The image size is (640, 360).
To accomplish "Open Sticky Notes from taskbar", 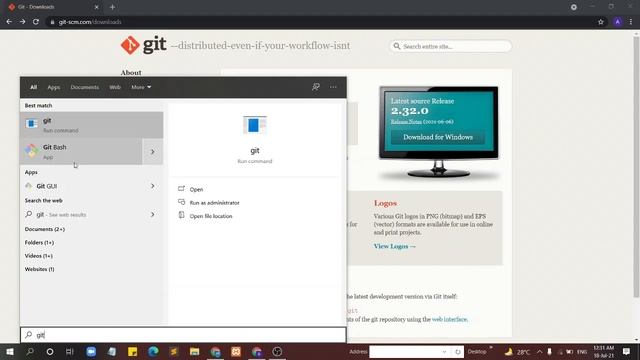I will pos(132,352).
